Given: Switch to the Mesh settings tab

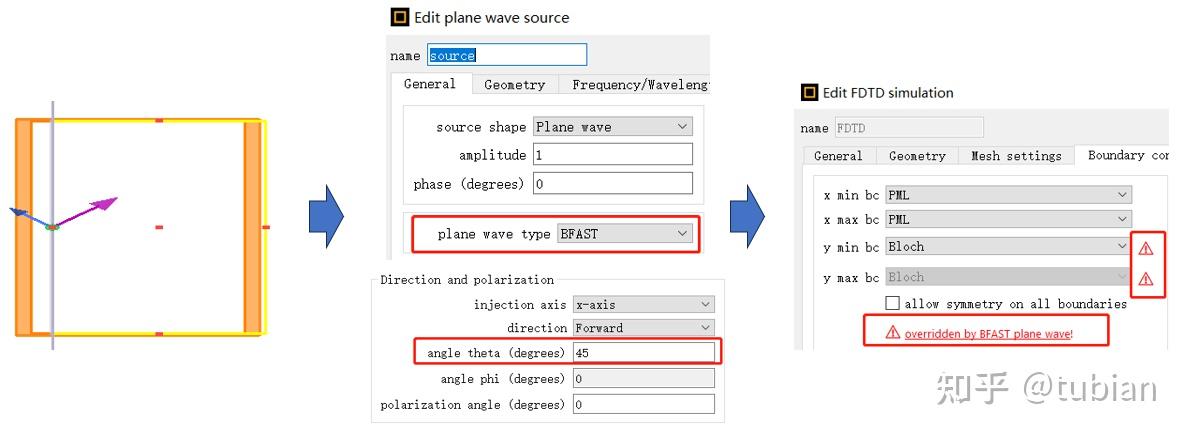Looking at the screenshot, I should coord(1016,156).
